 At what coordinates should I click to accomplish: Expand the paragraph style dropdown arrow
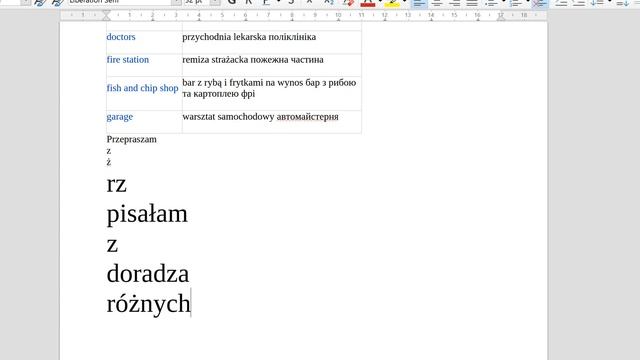[25, 2]
